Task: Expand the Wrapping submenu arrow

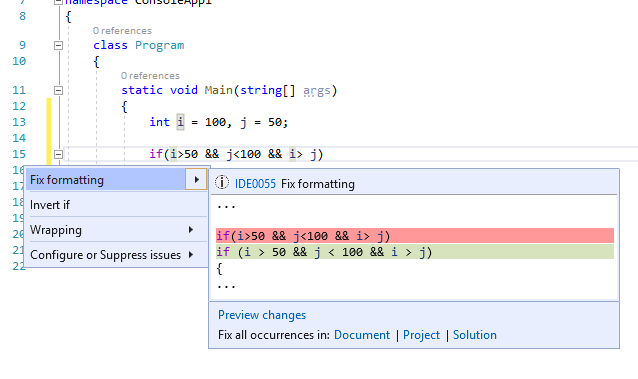Action: coord(190,230)
